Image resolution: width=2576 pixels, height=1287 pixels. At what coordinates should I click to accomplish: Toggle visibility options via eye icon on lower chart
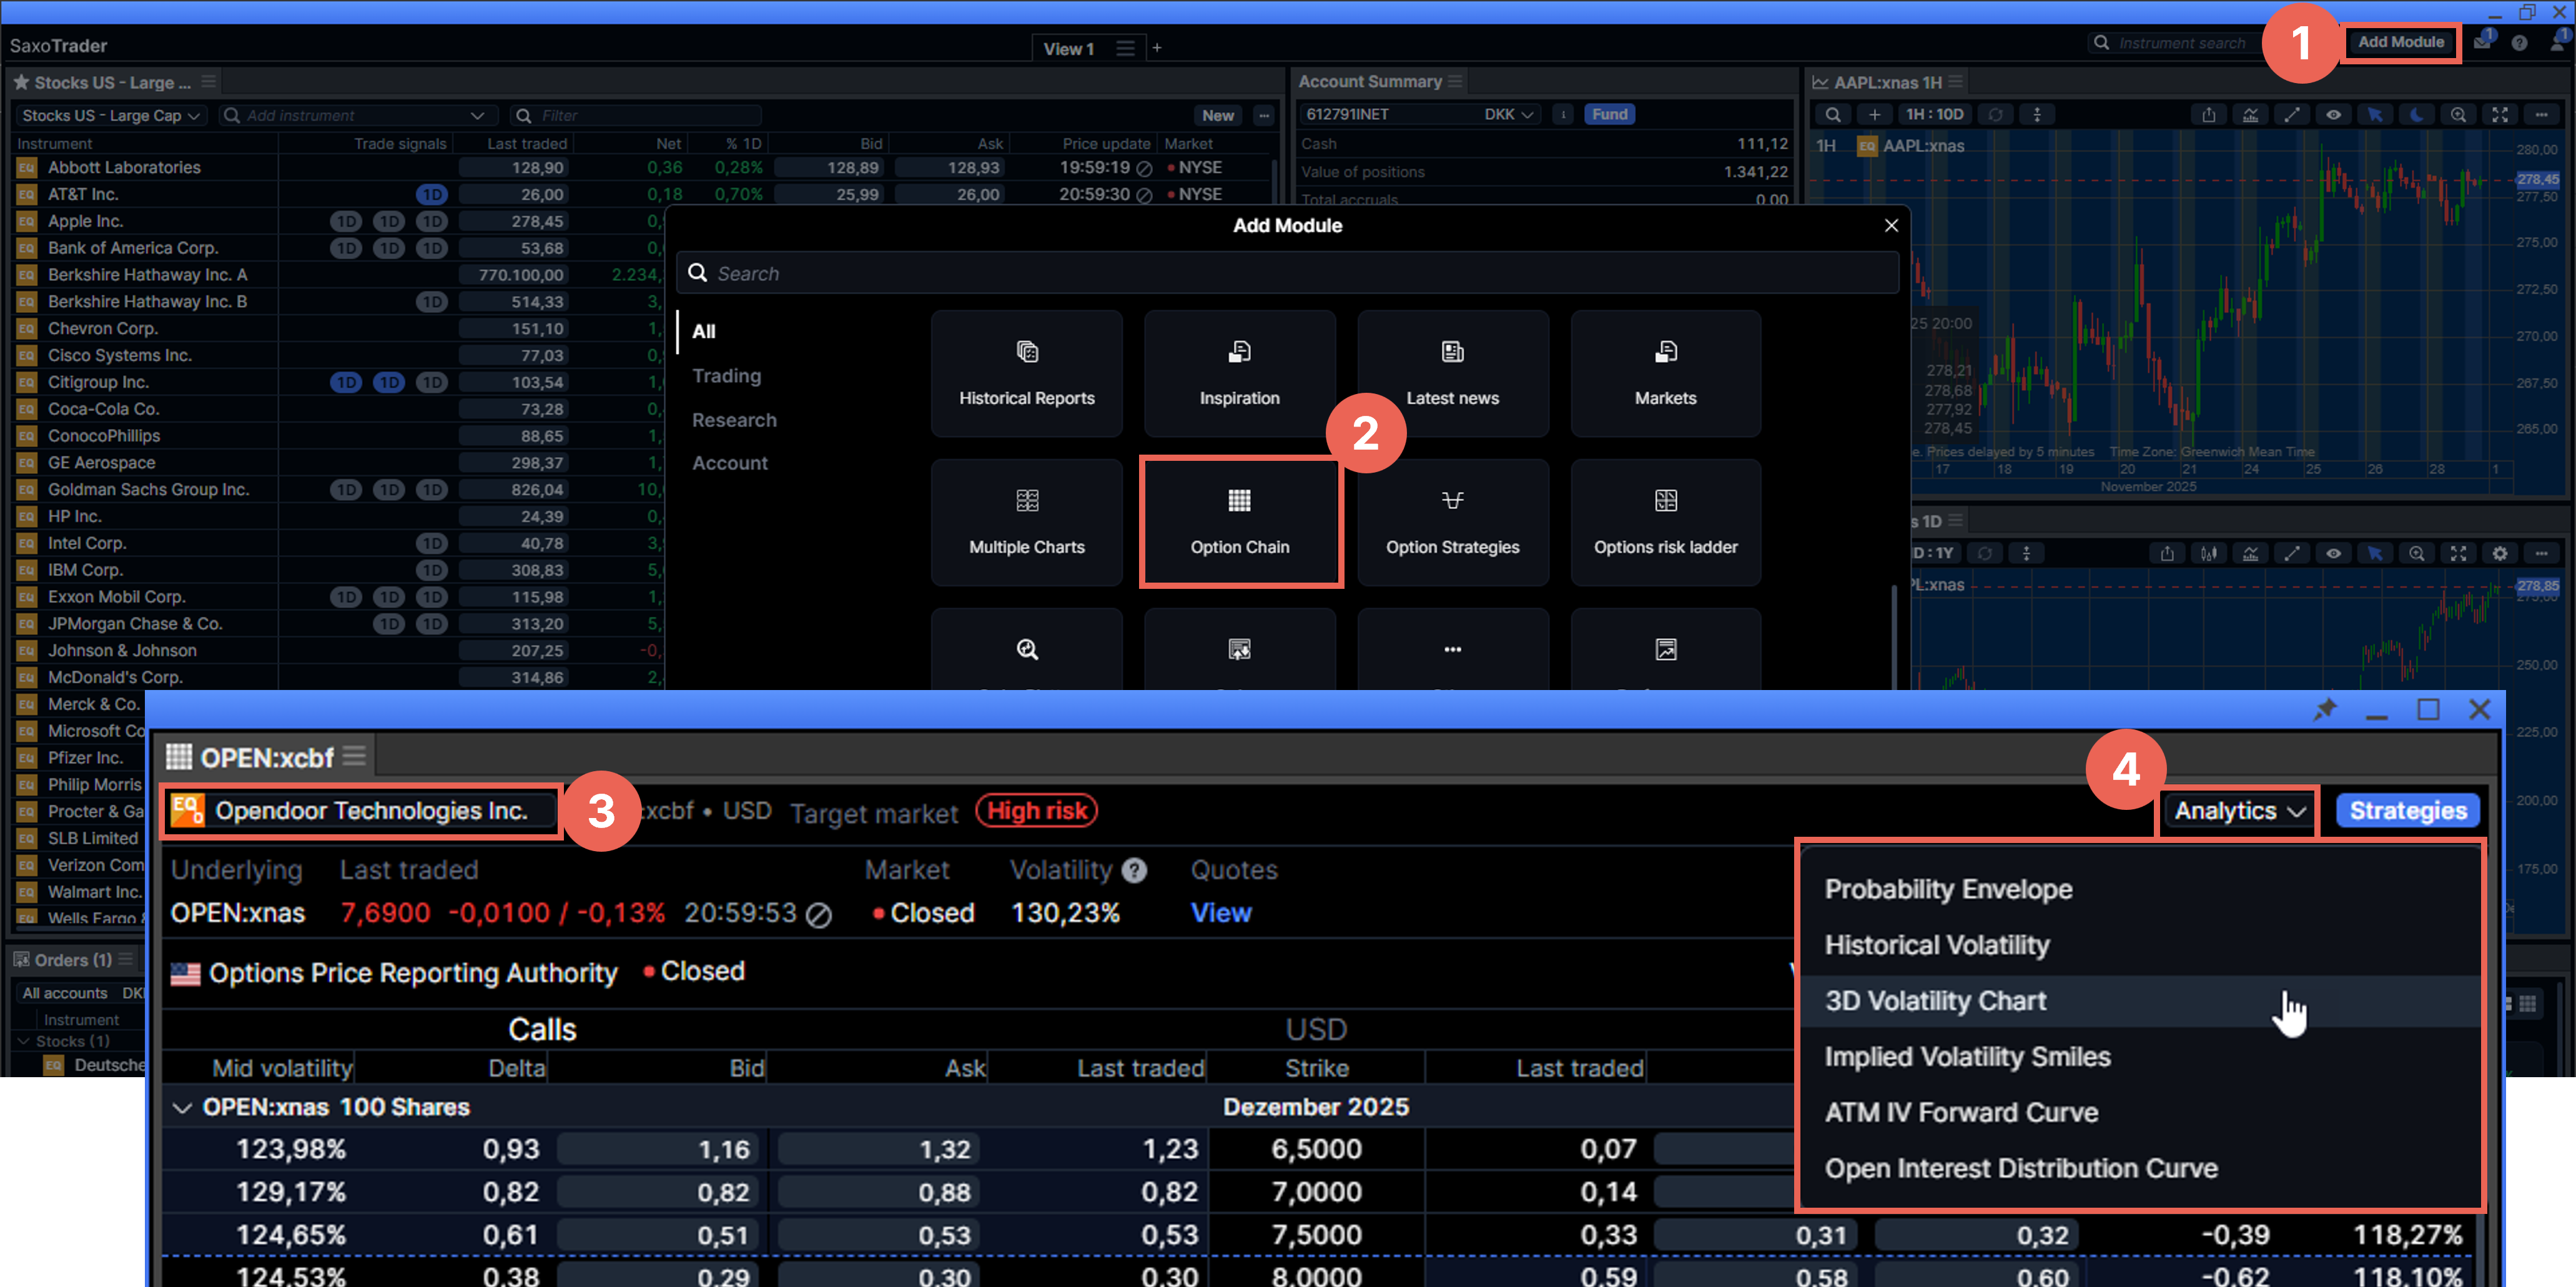[x=2334, y=553]
